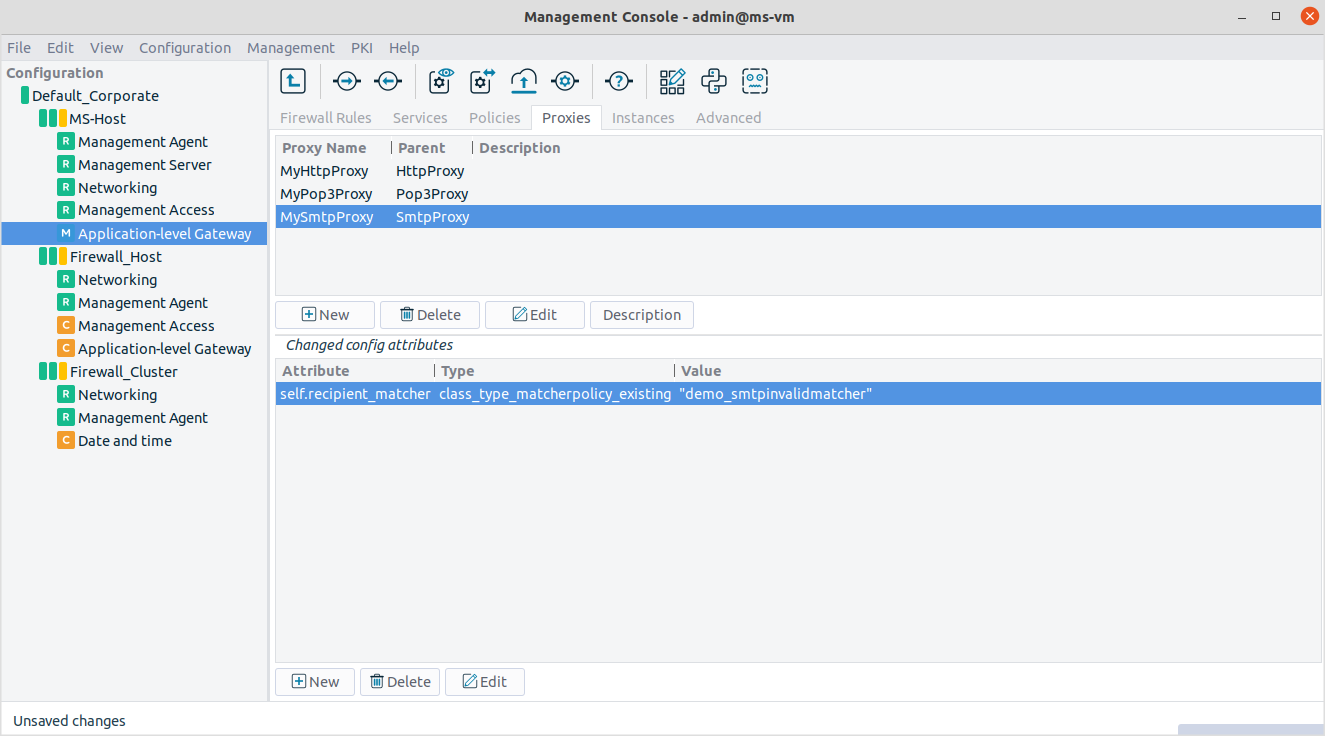Click the right-arrow circle commit icon
1325x736 pixels.
(346, 81)
